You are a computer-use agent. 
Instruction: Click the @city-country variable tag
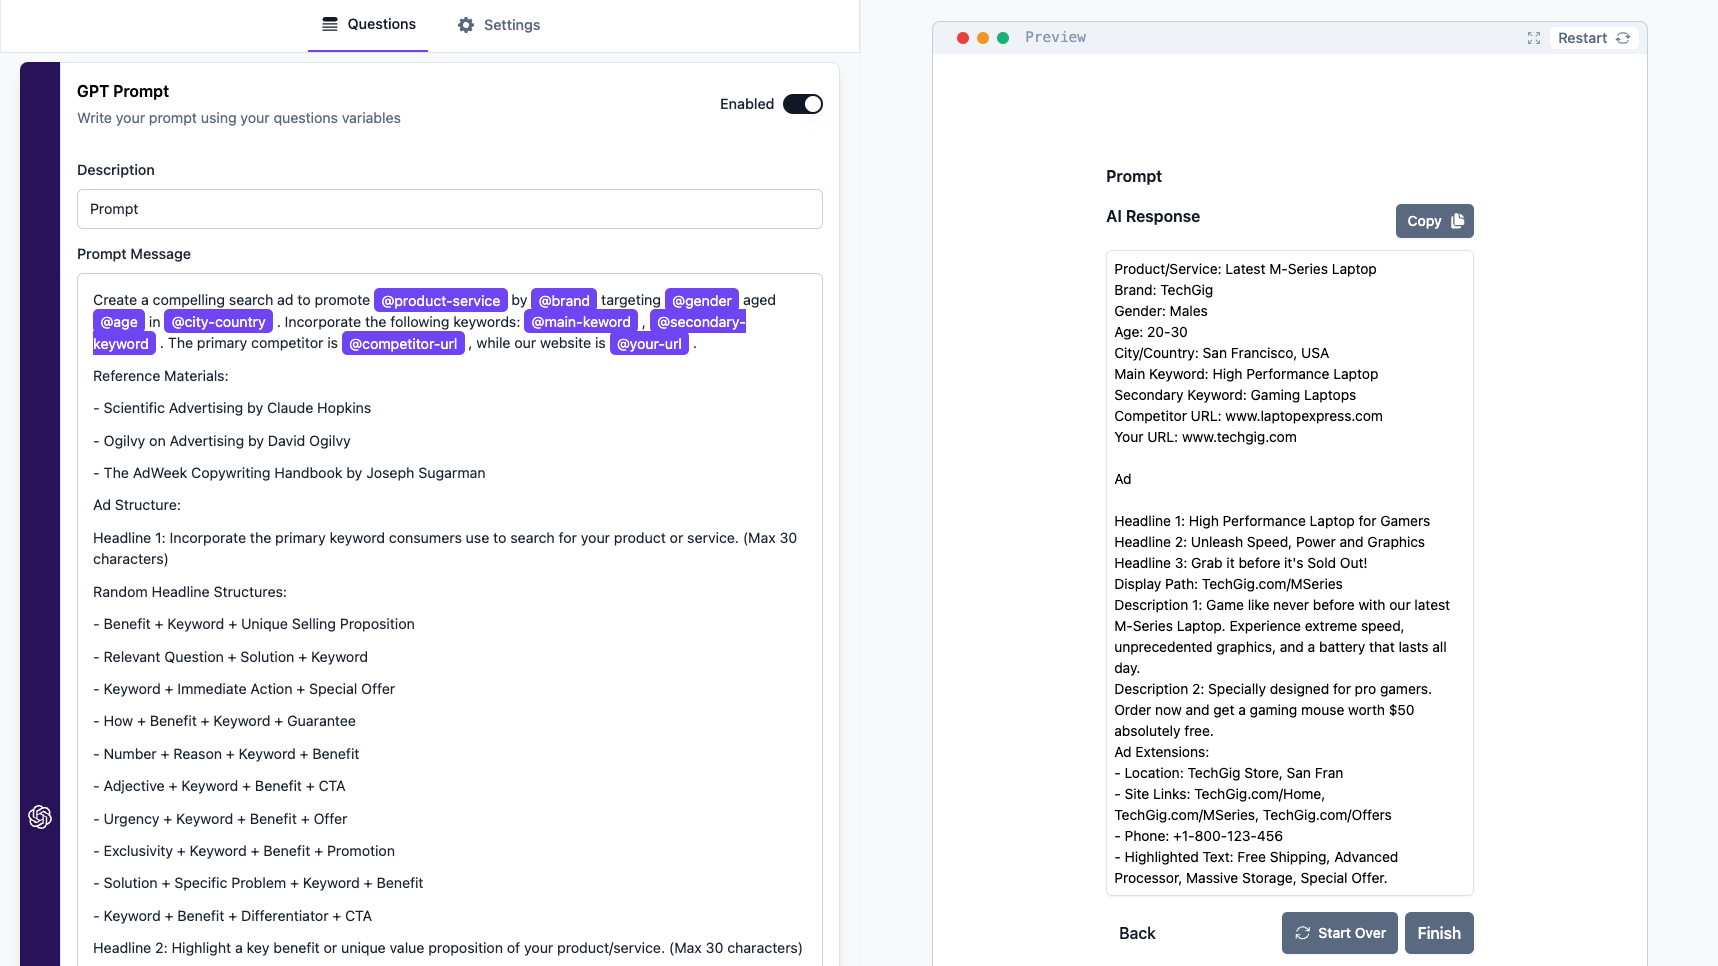click(218, 322)
